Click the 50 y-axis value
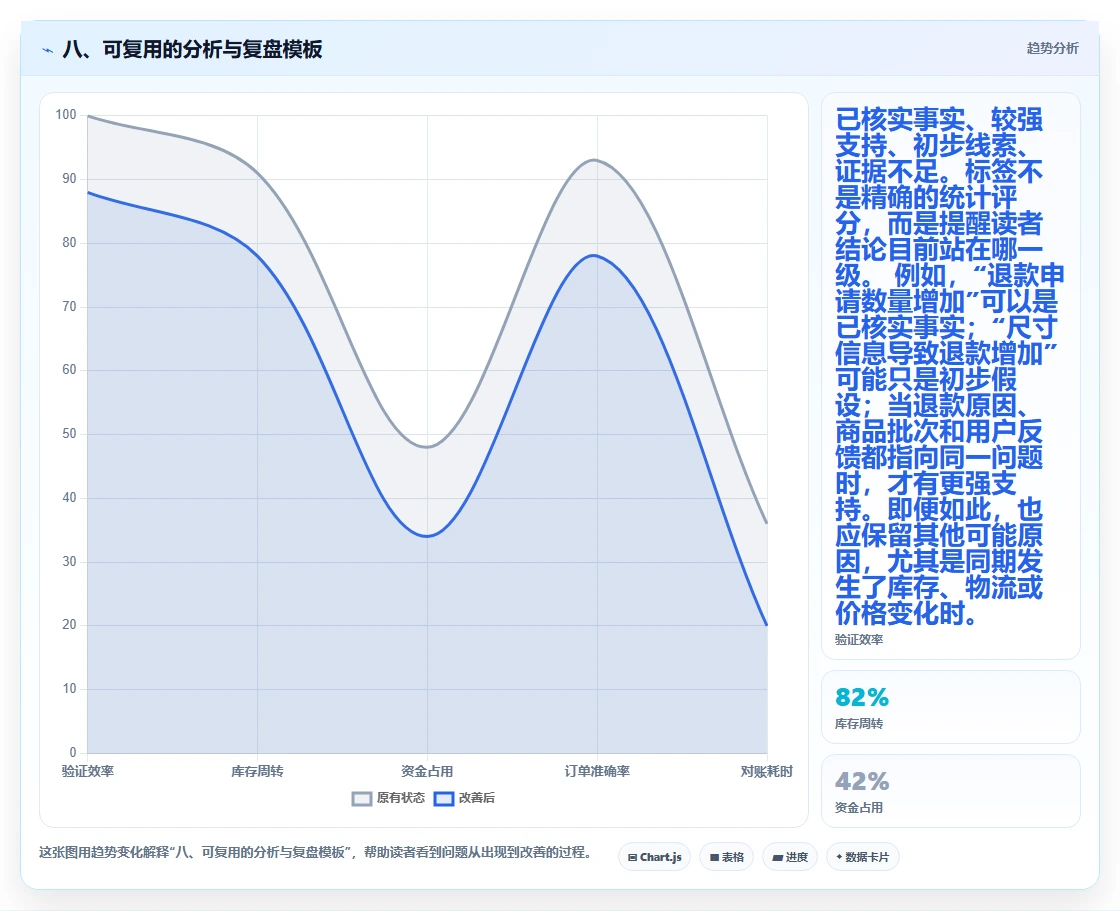 click(69, 434)
